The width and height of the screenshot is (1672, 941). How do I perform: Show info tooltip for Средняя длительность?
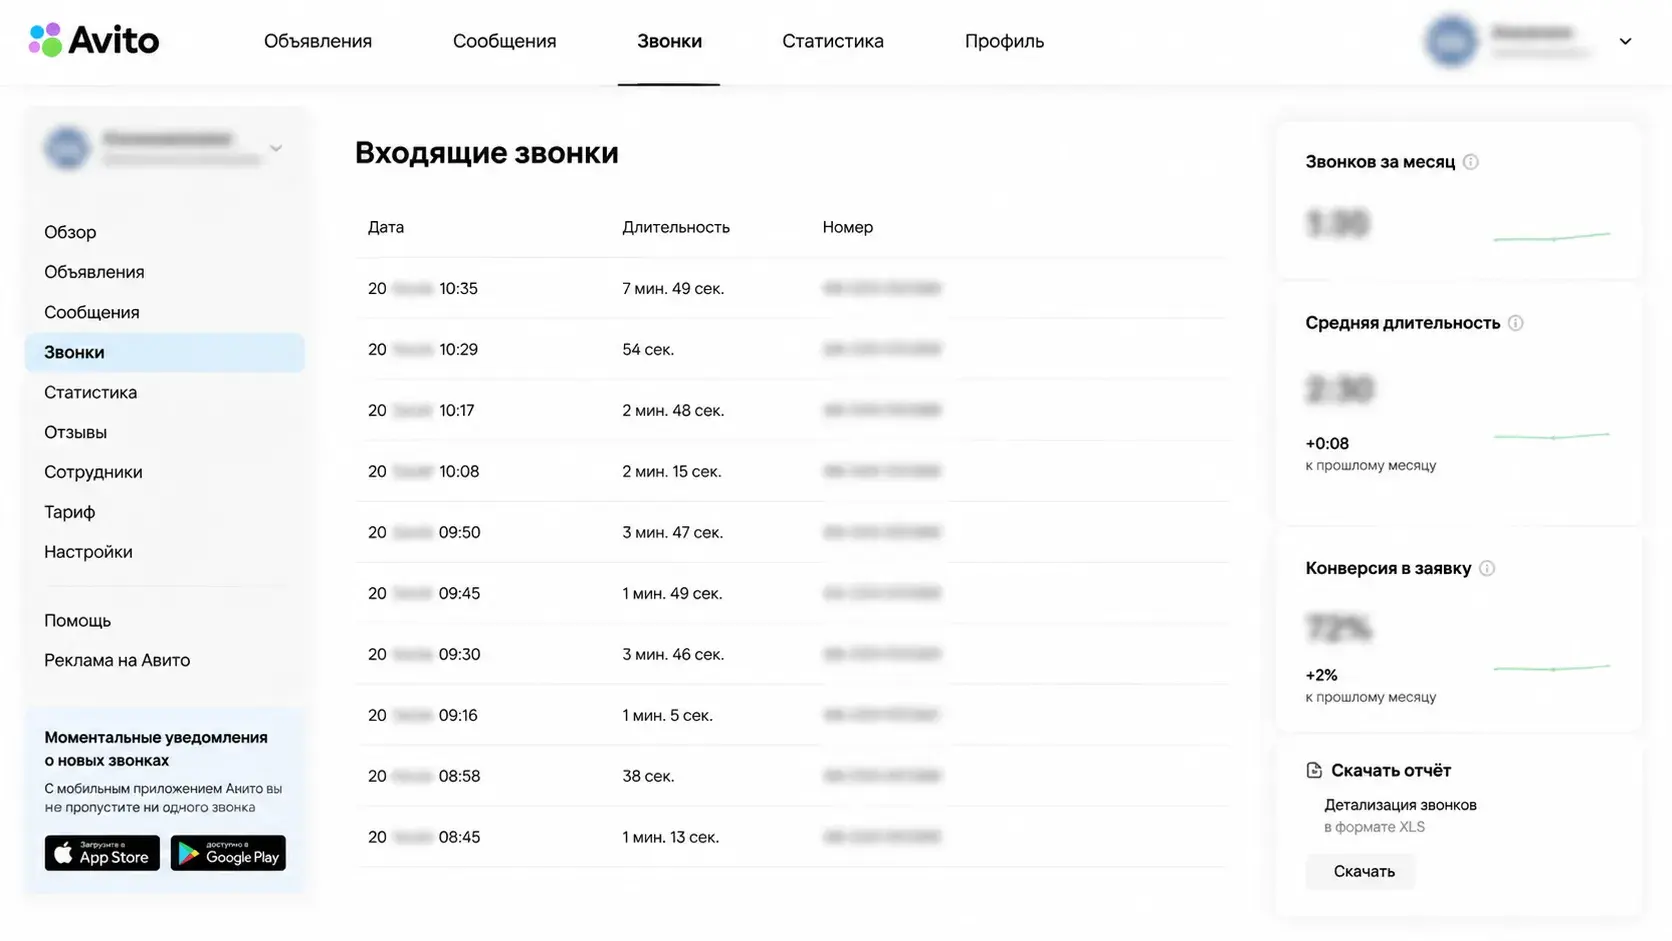tap(1515, 323)
